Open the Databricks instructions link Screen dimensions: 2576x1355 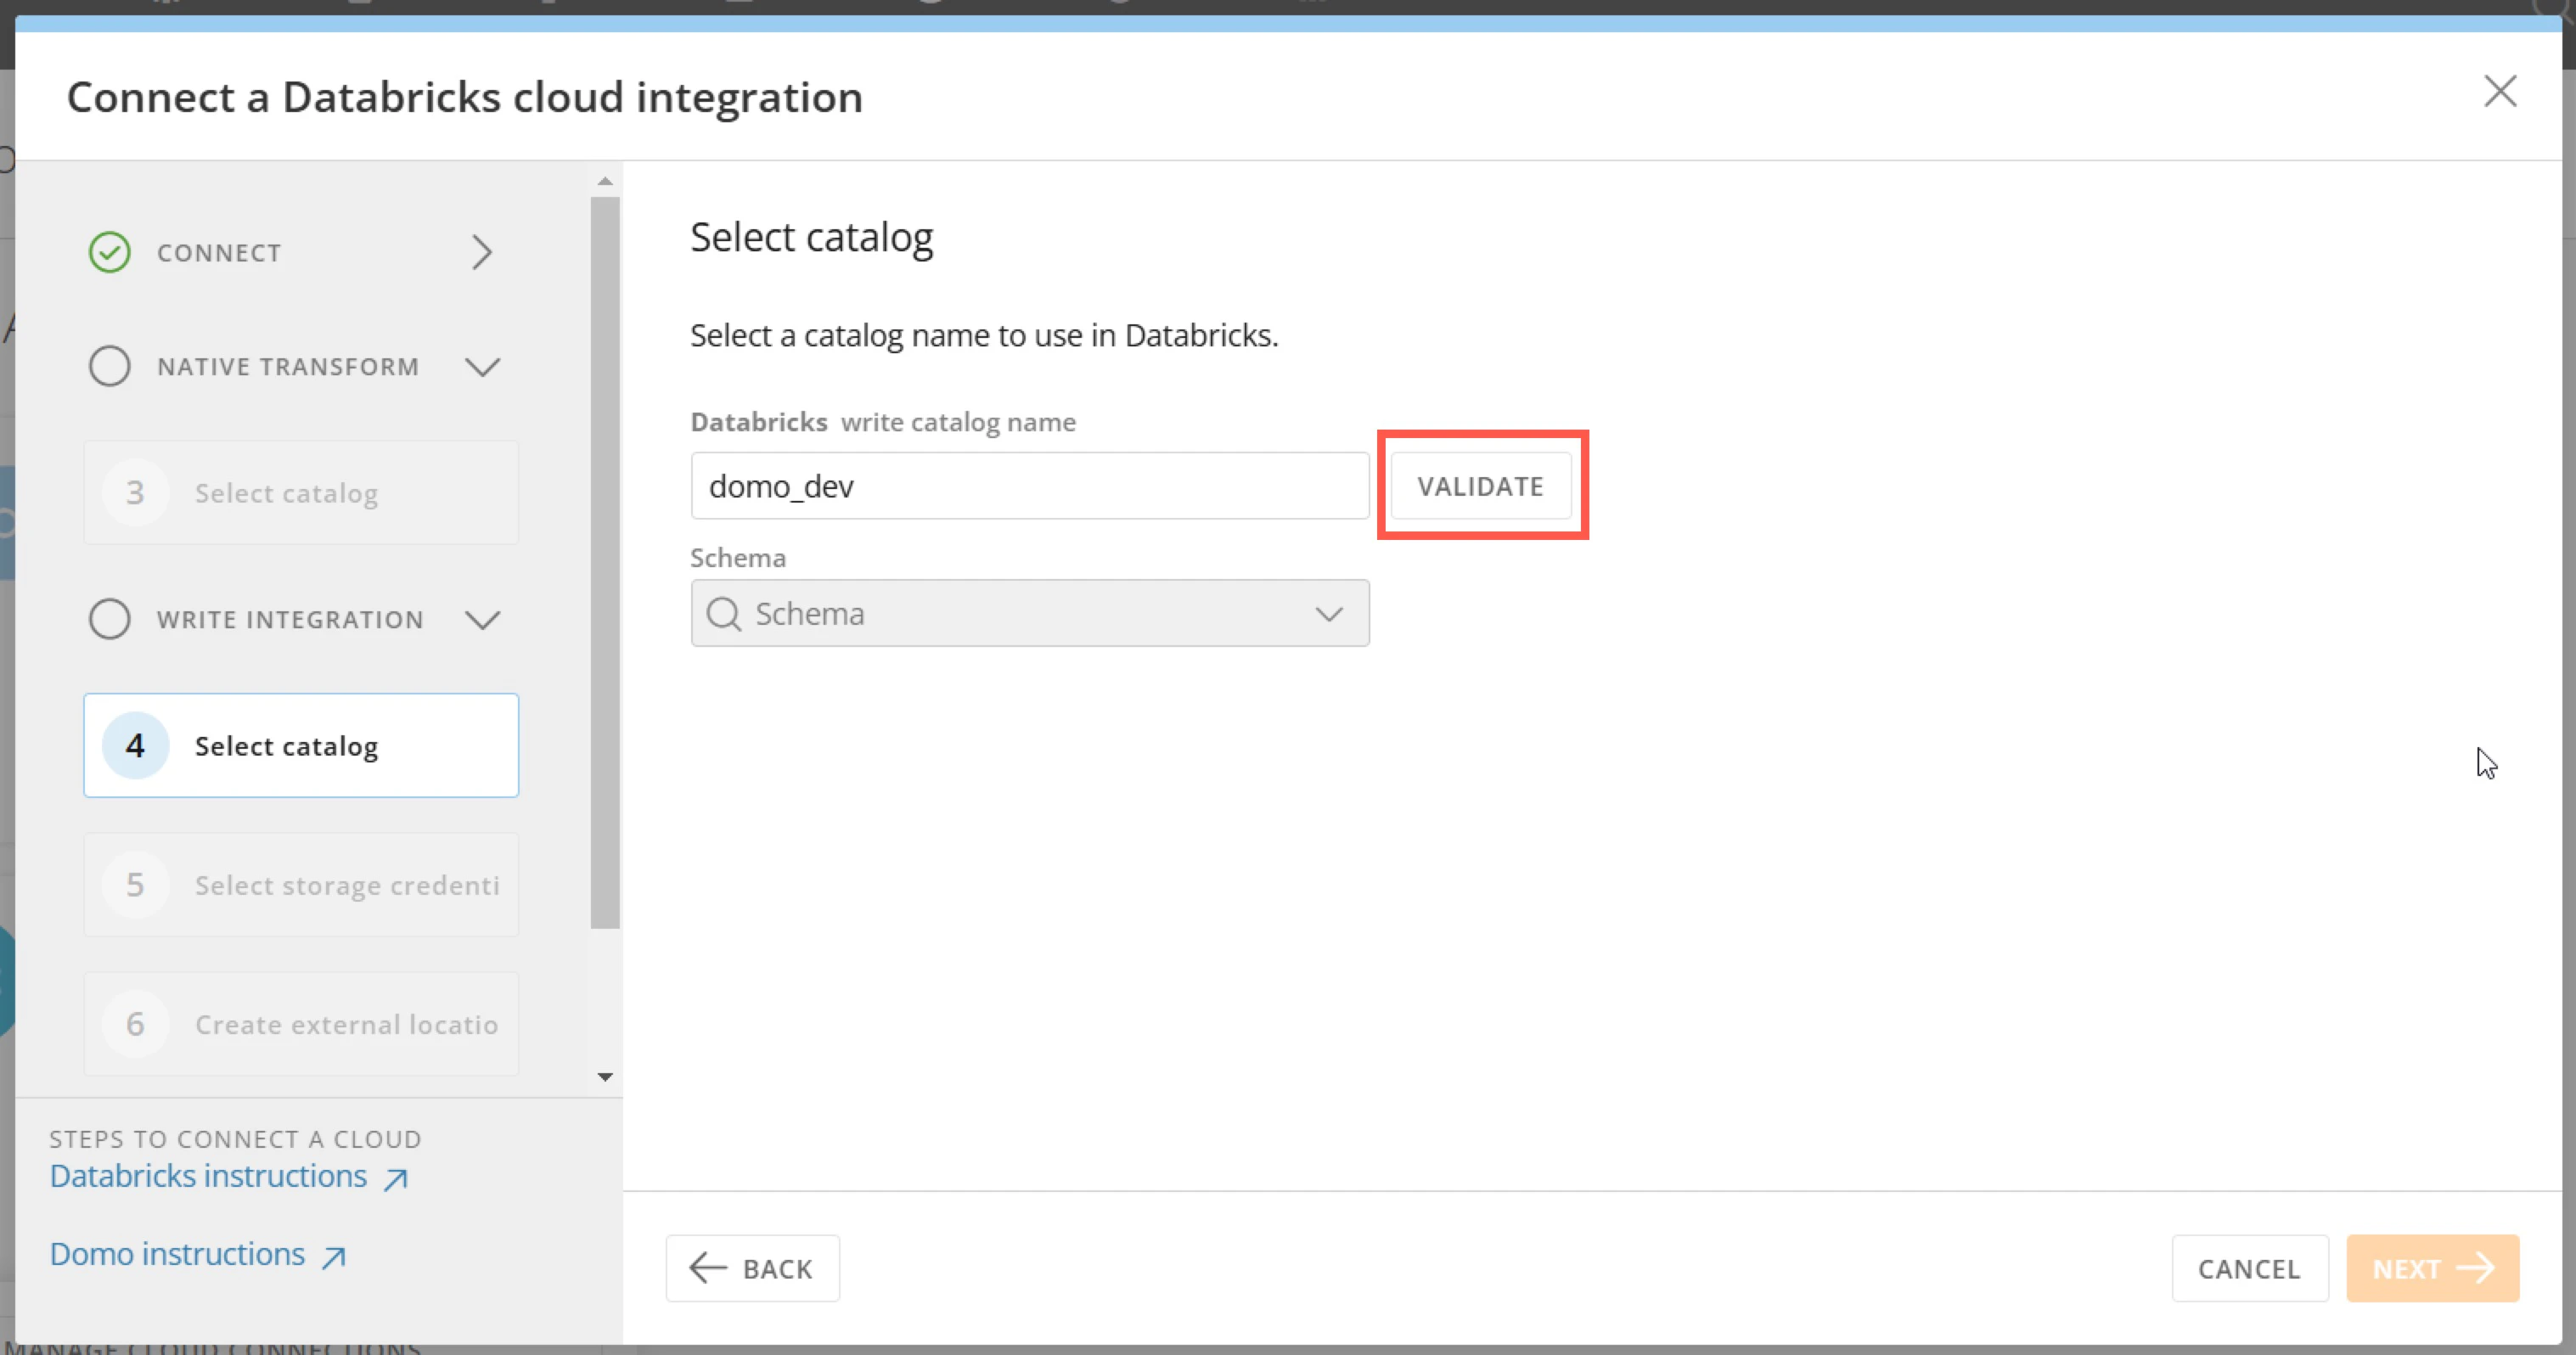click(x=209, y=1176)
